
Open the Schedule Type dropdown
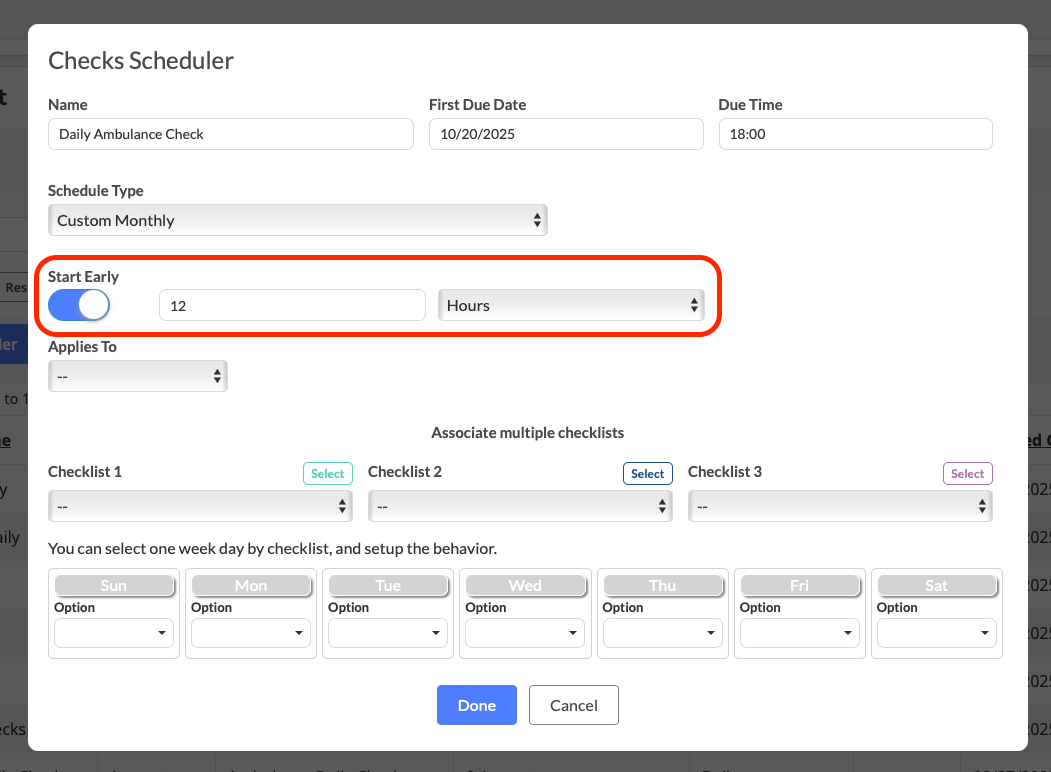(297, 220)
